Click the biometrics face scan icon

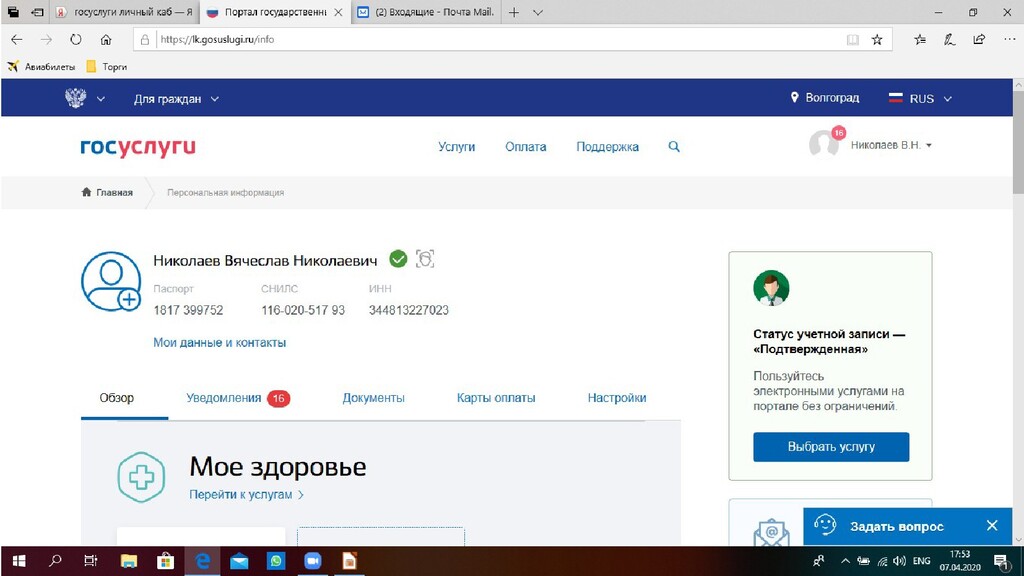(x=425, y=259)
